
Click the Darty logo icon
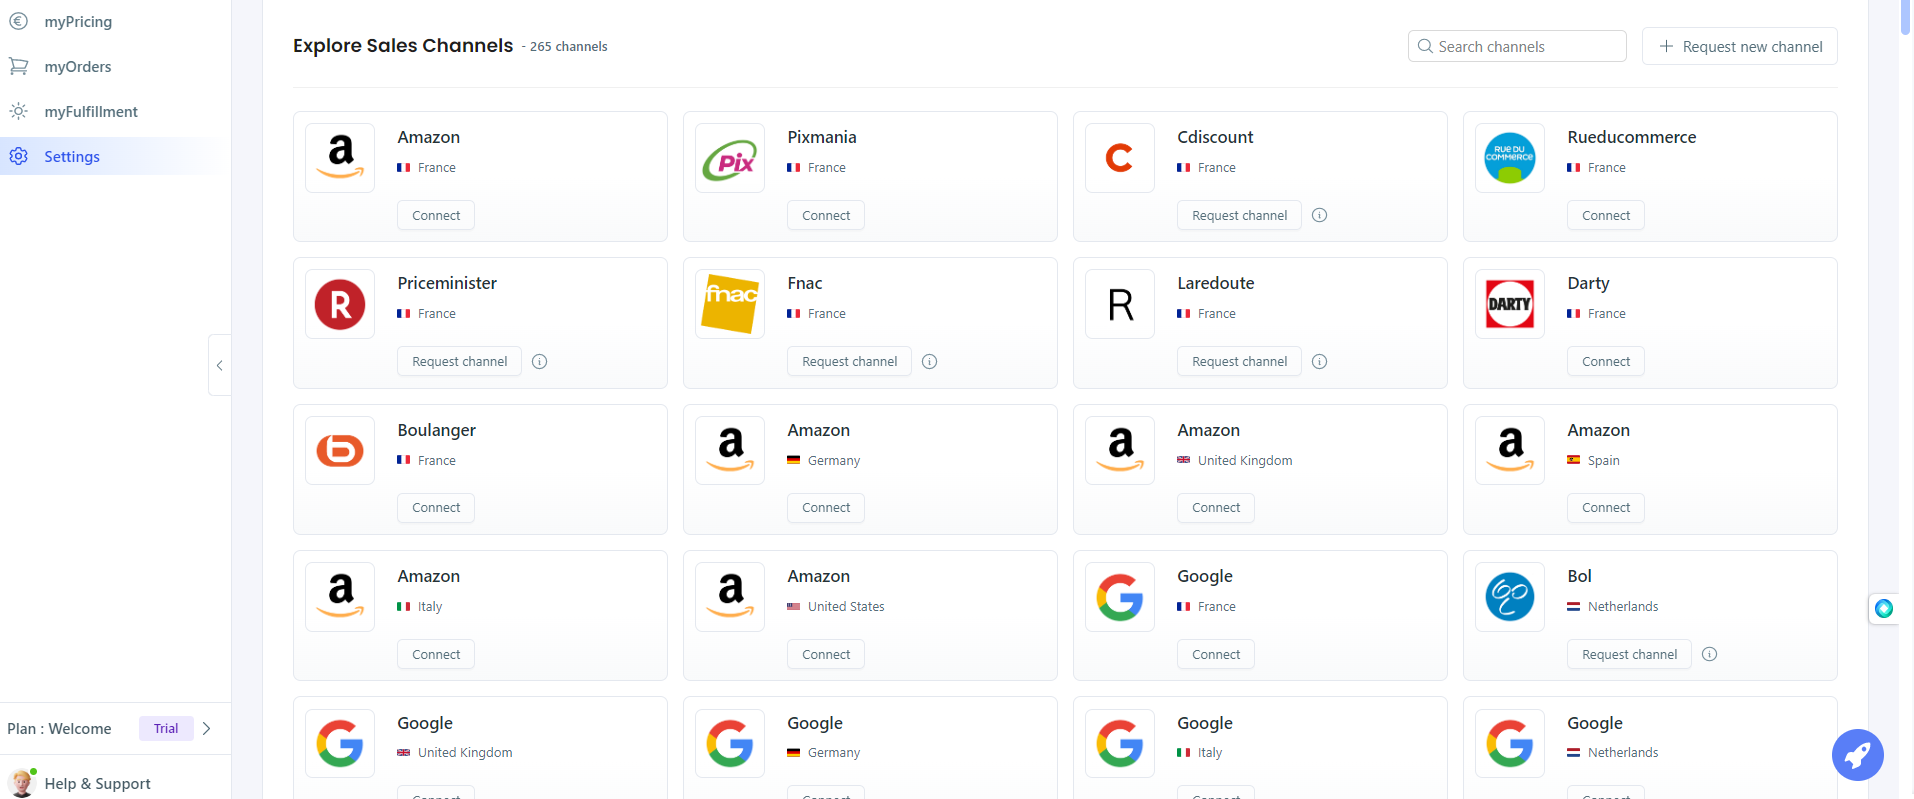click(x=1510, y=304)
